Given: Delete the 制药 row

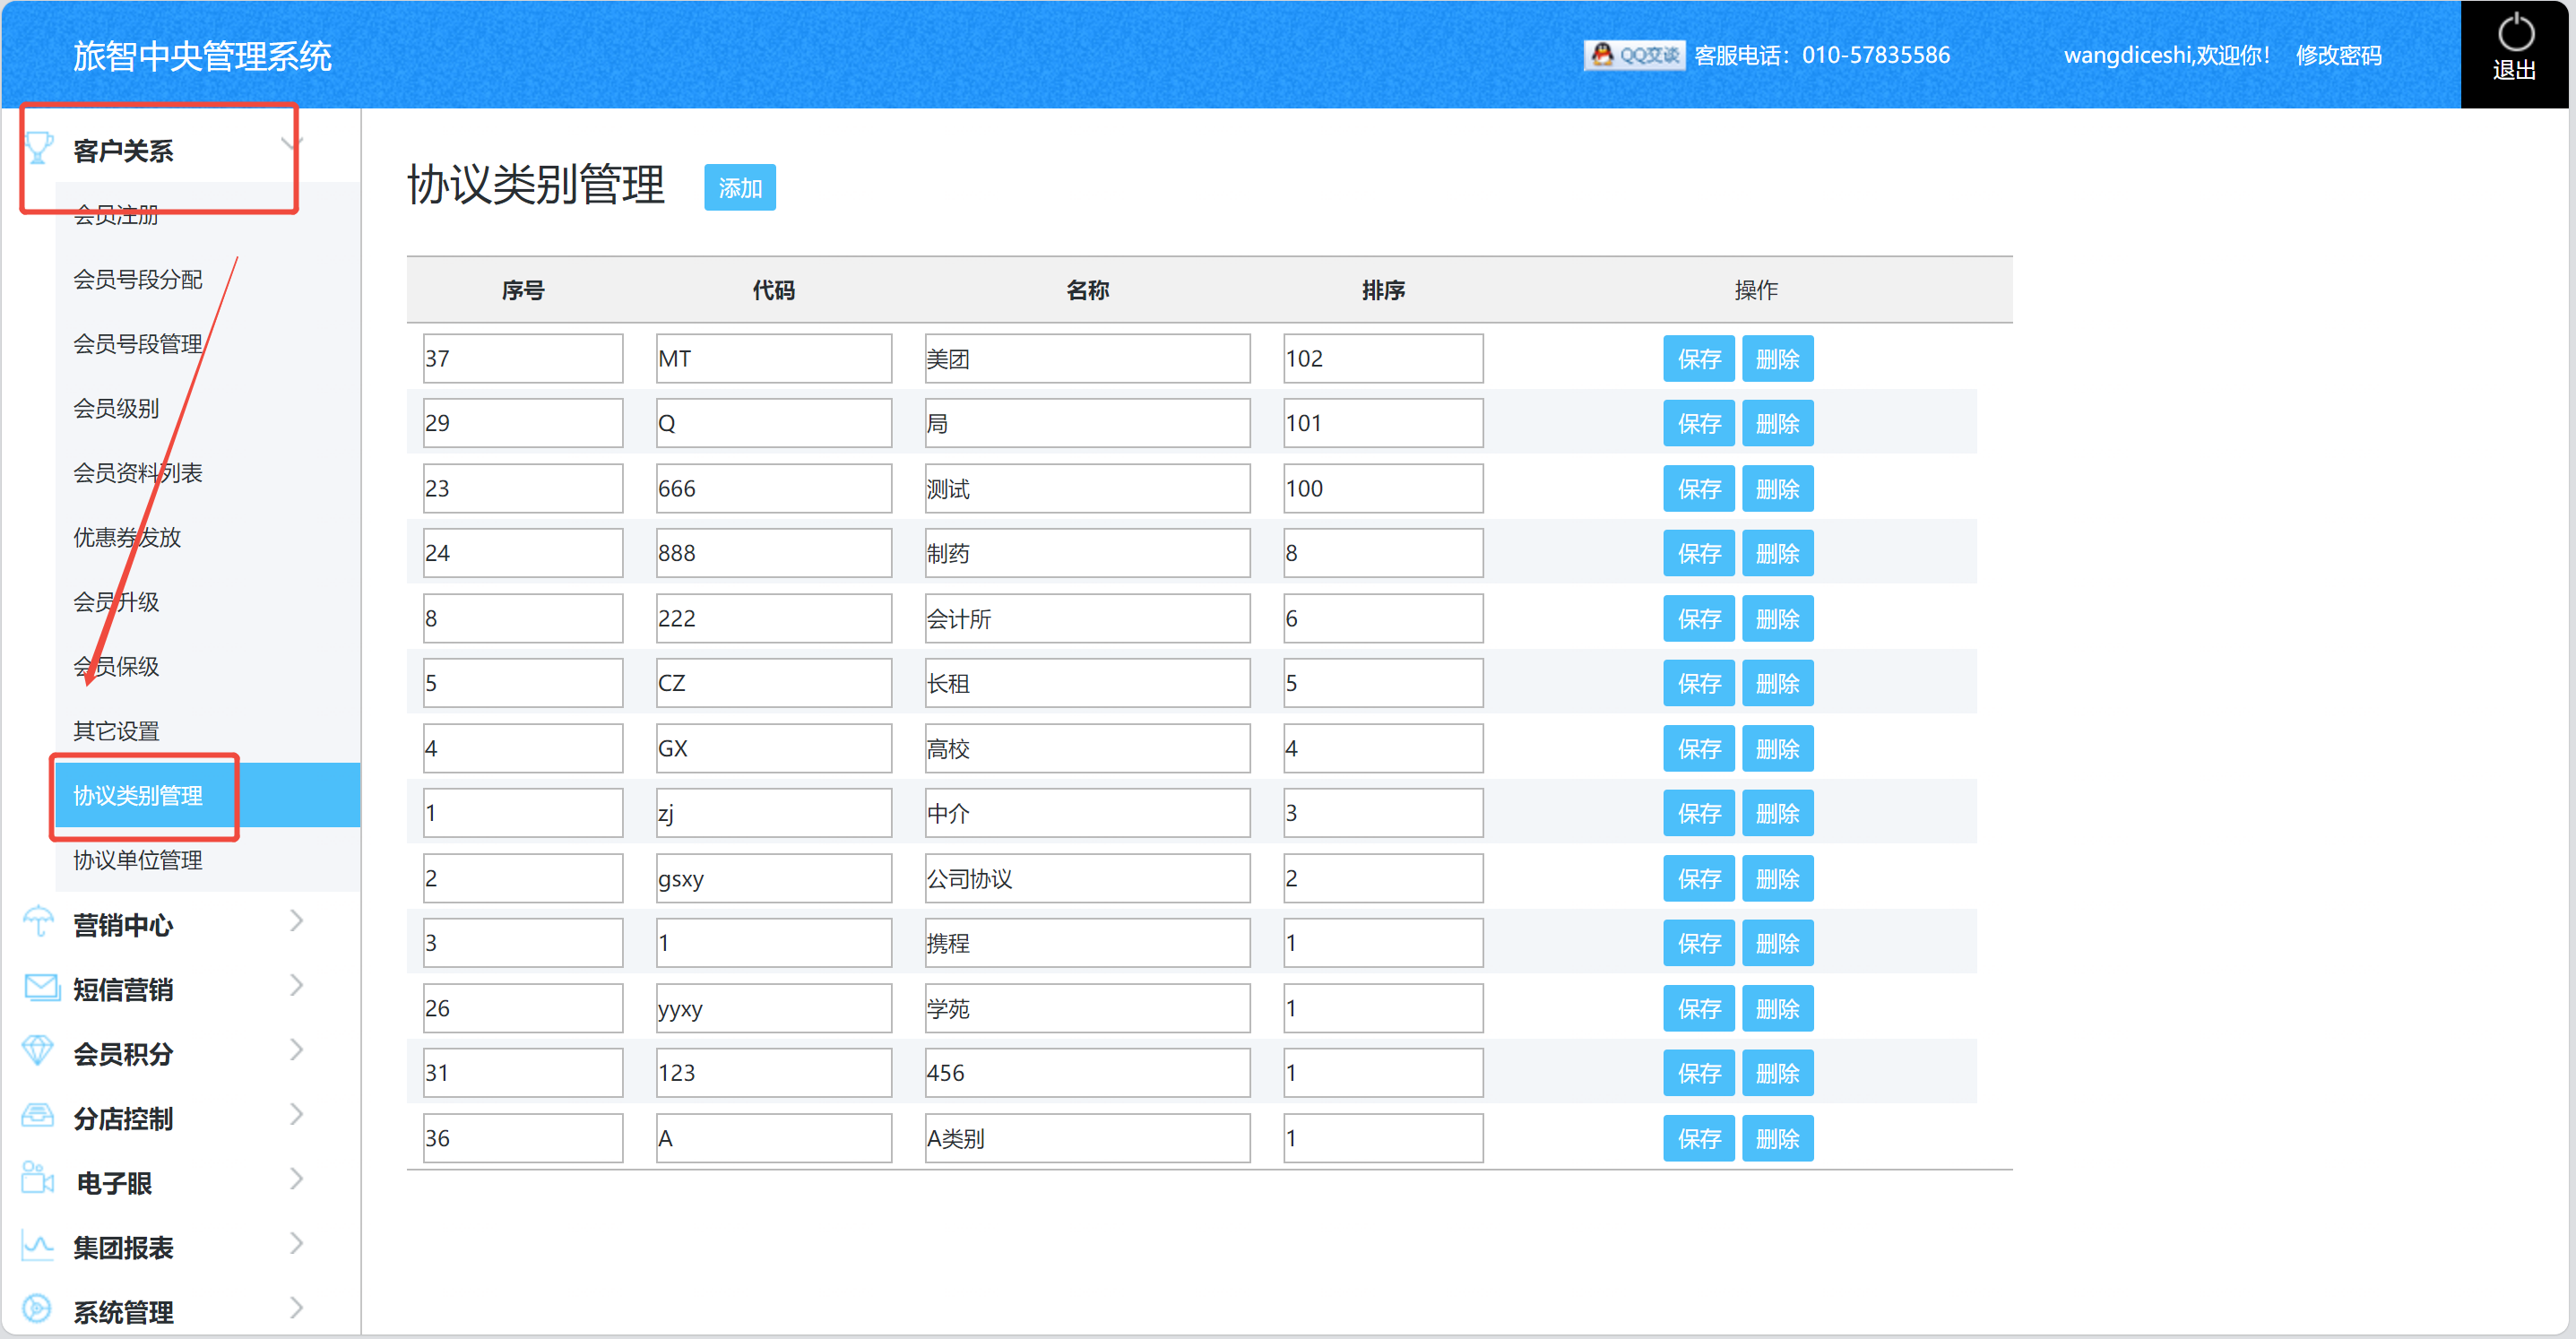Looking at the screenshot, I should 1777,554.
